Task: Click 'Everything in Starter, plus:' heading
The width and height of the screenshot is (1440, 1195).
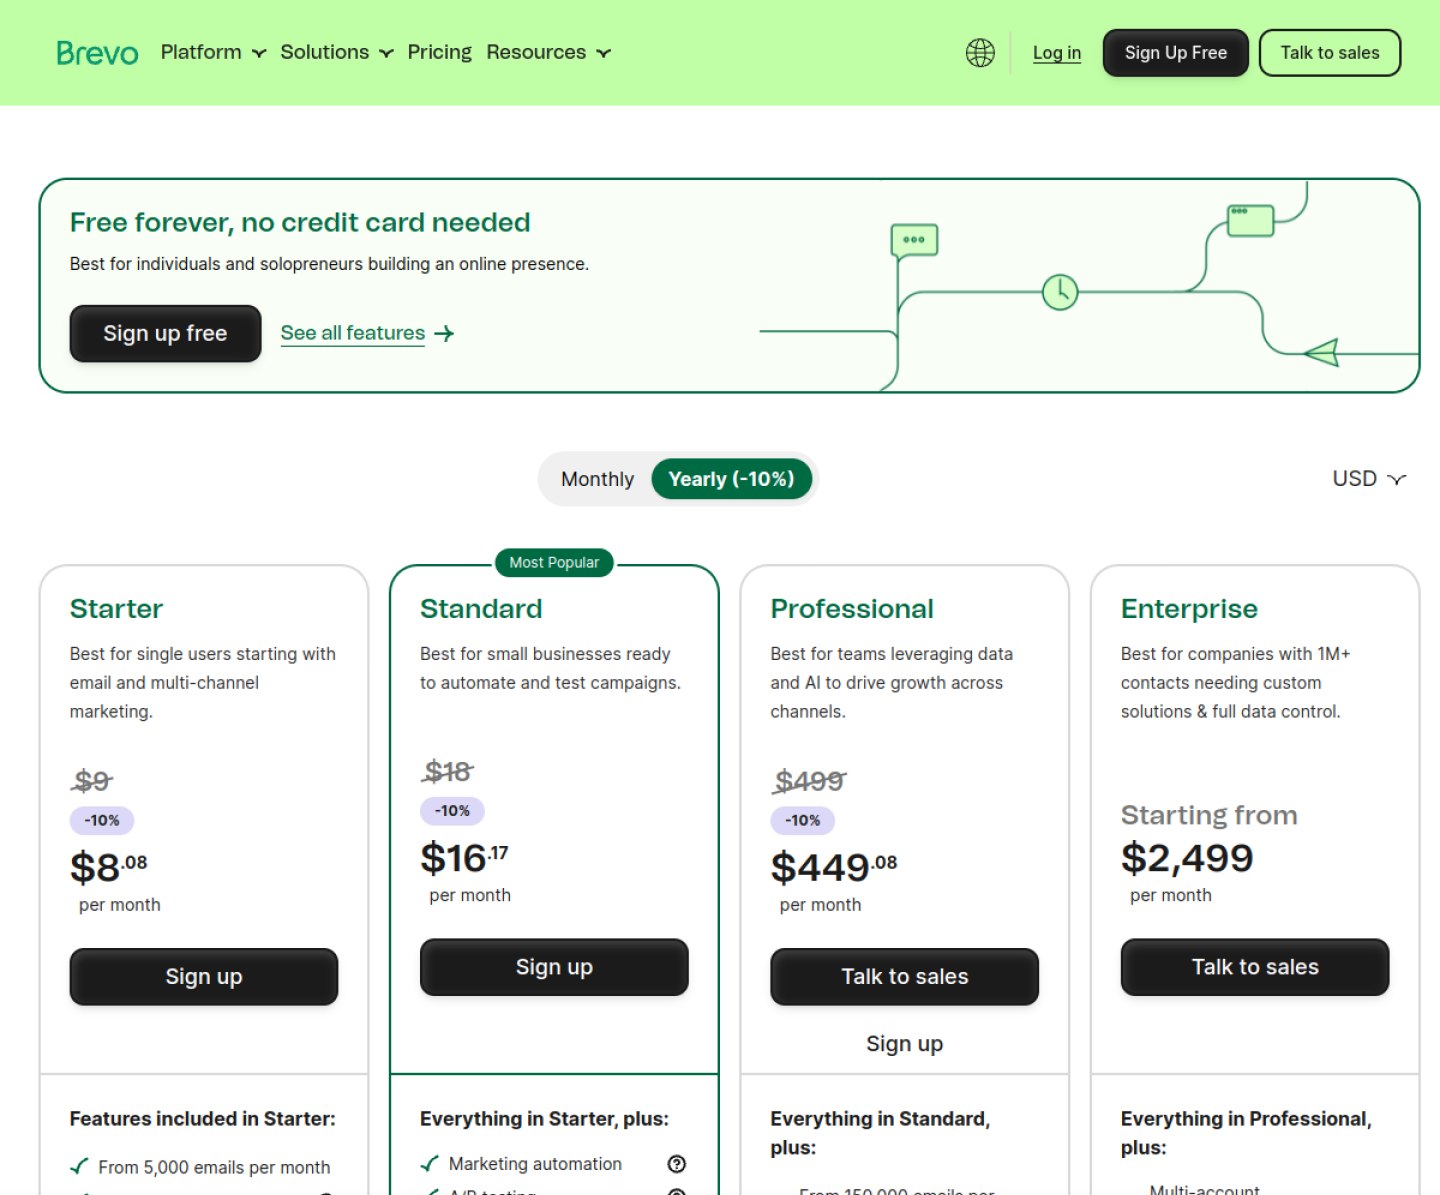Action: 544,1119
